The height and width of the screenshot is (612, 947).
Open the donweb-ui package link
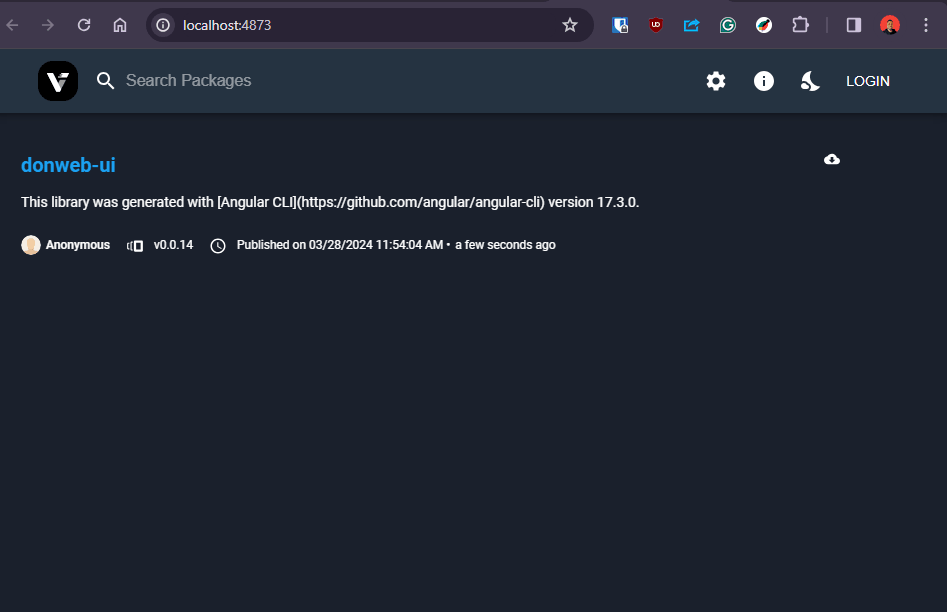[68, 165]
